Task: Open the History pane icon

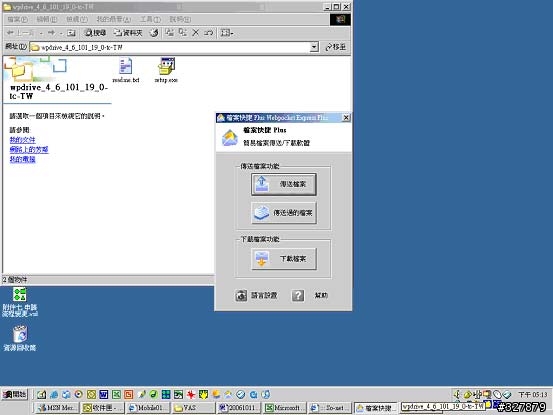Action: point(154,33)
